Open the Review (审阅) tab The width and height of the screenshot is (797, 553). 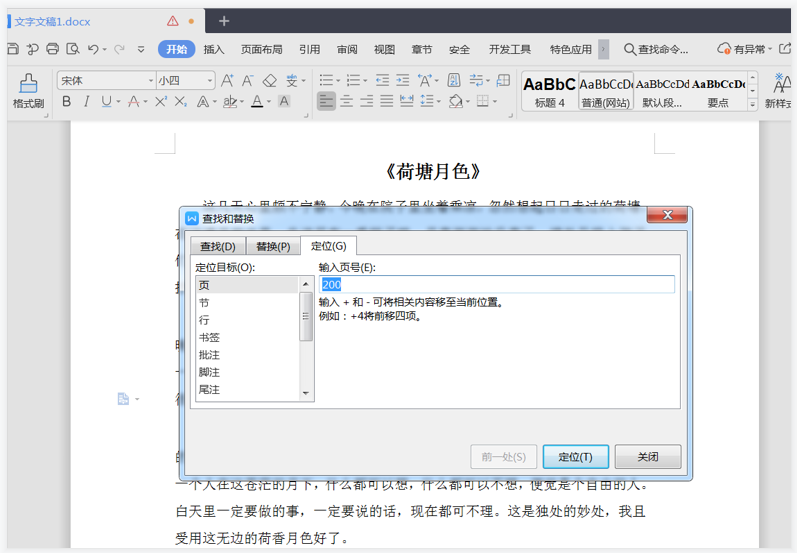(x=347, y=49)
